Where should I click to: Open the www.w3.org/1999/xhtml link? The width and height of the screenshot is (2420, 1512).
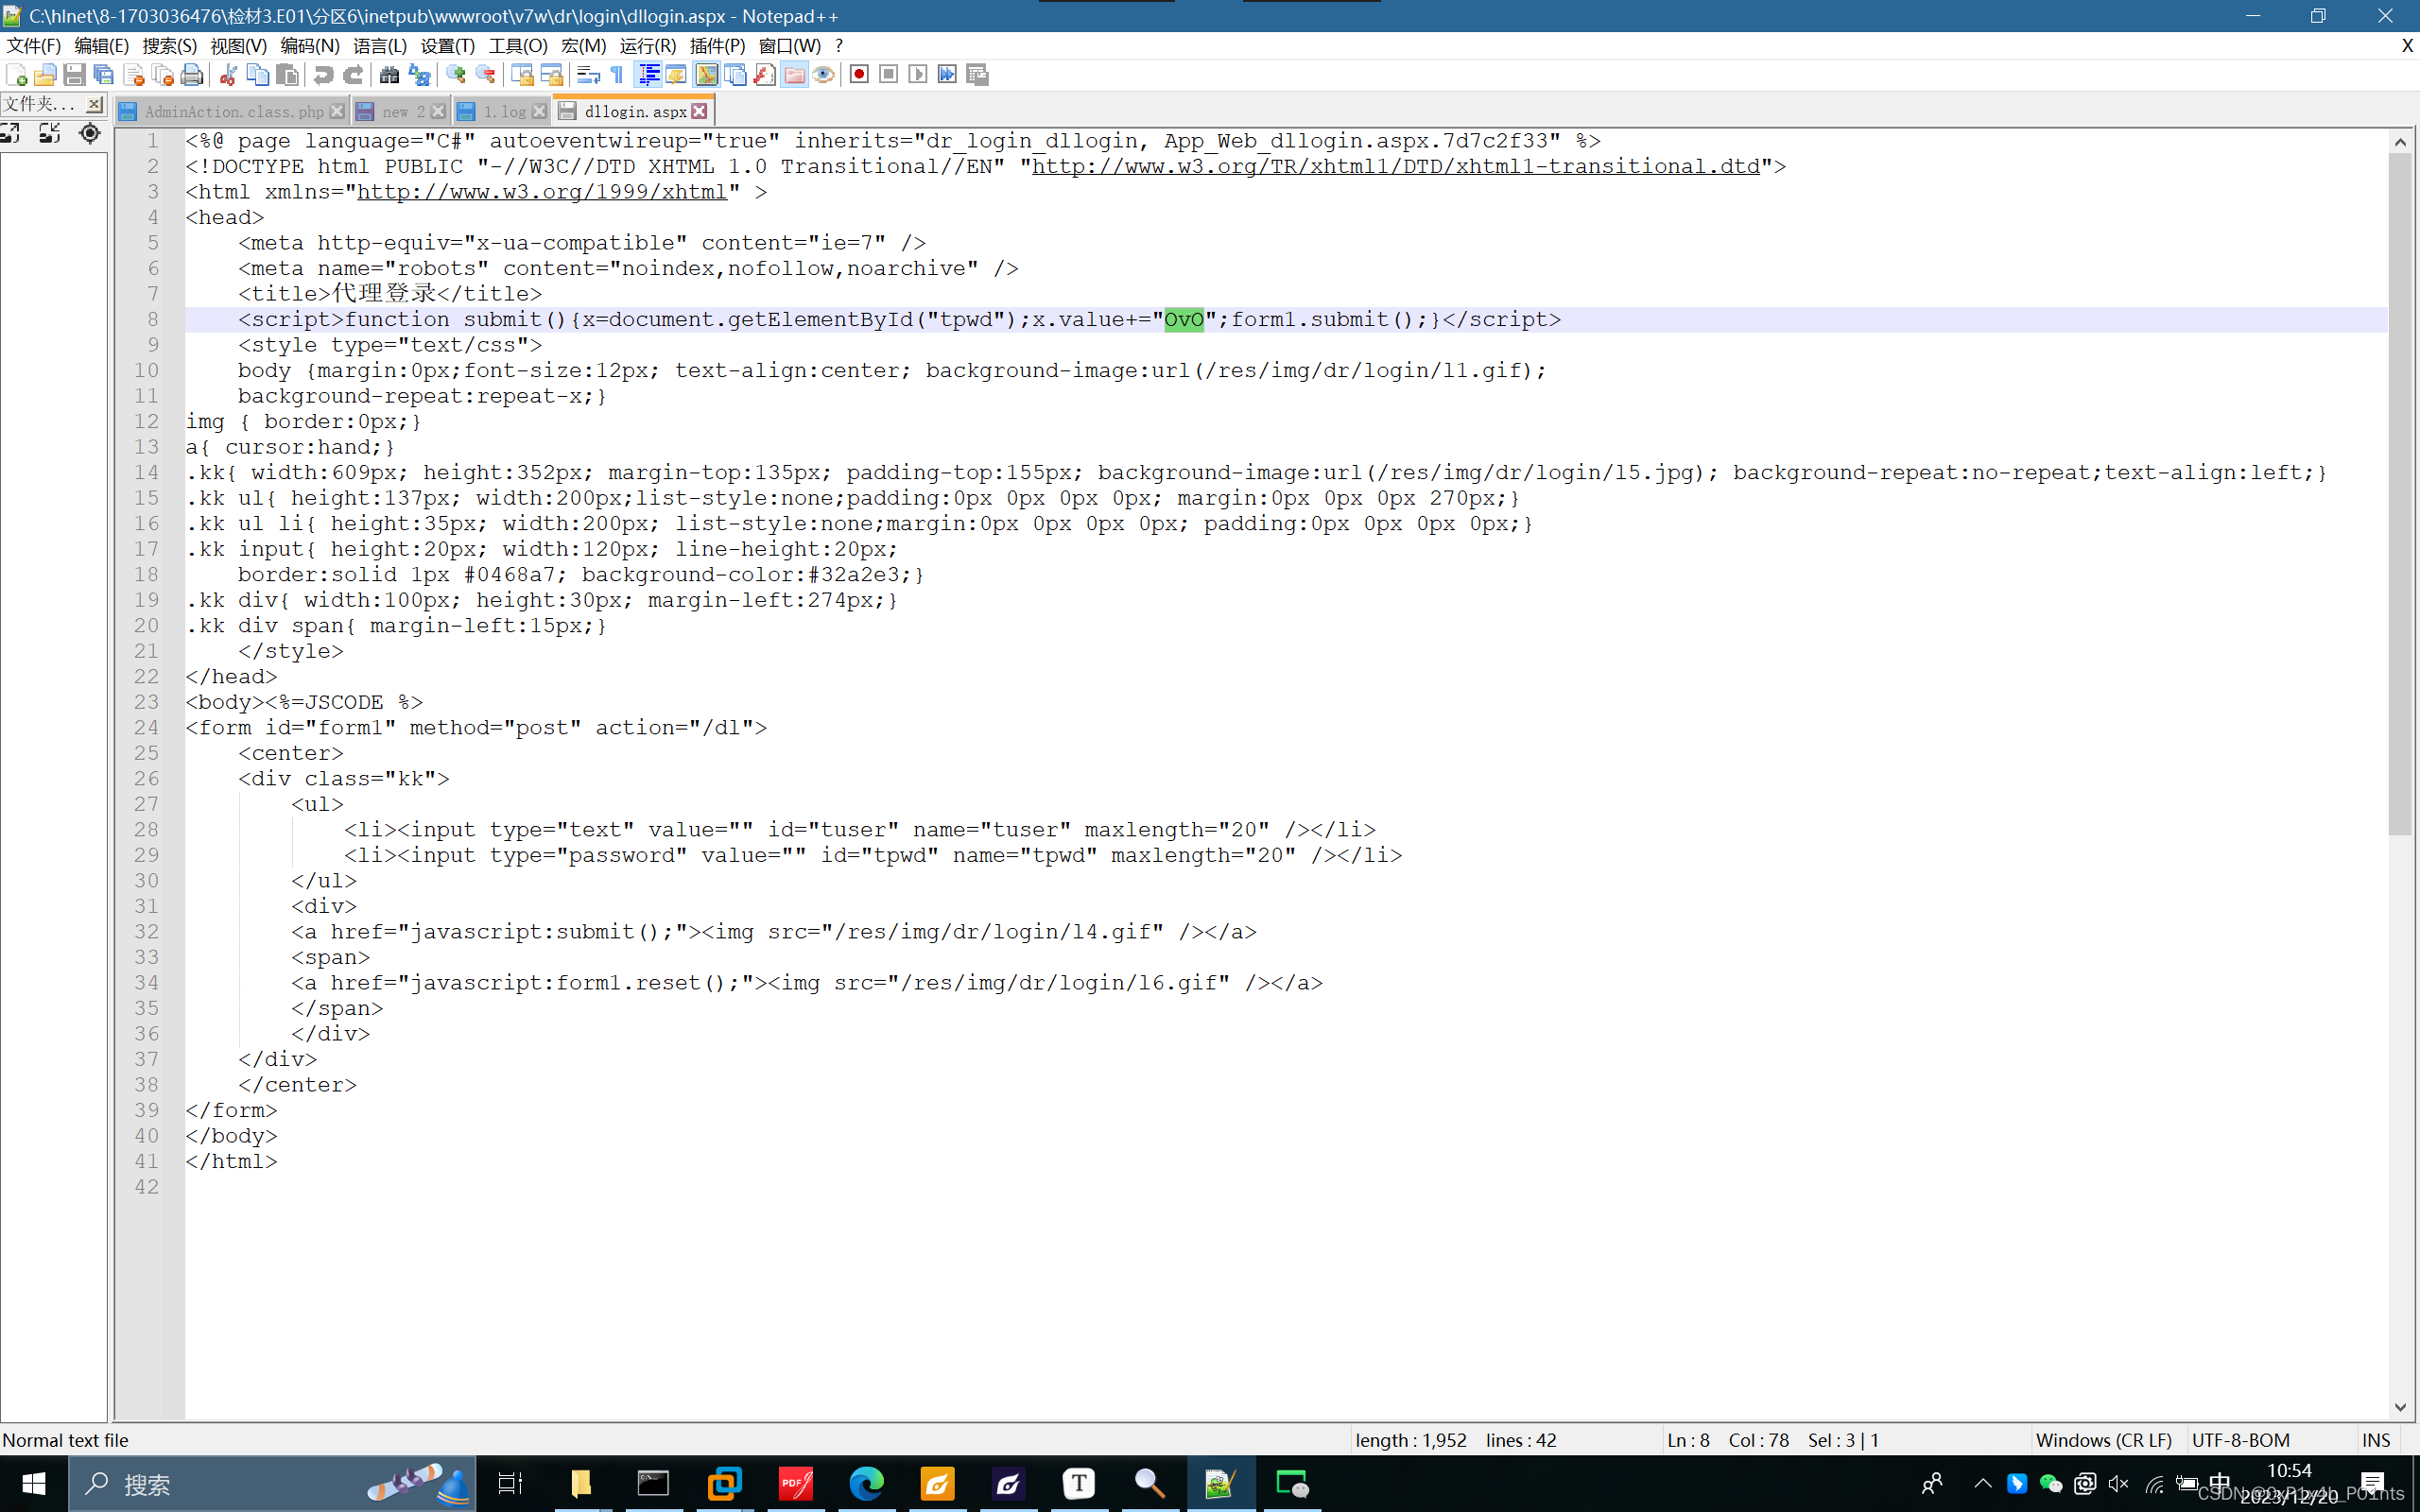(x=542, y=192)
